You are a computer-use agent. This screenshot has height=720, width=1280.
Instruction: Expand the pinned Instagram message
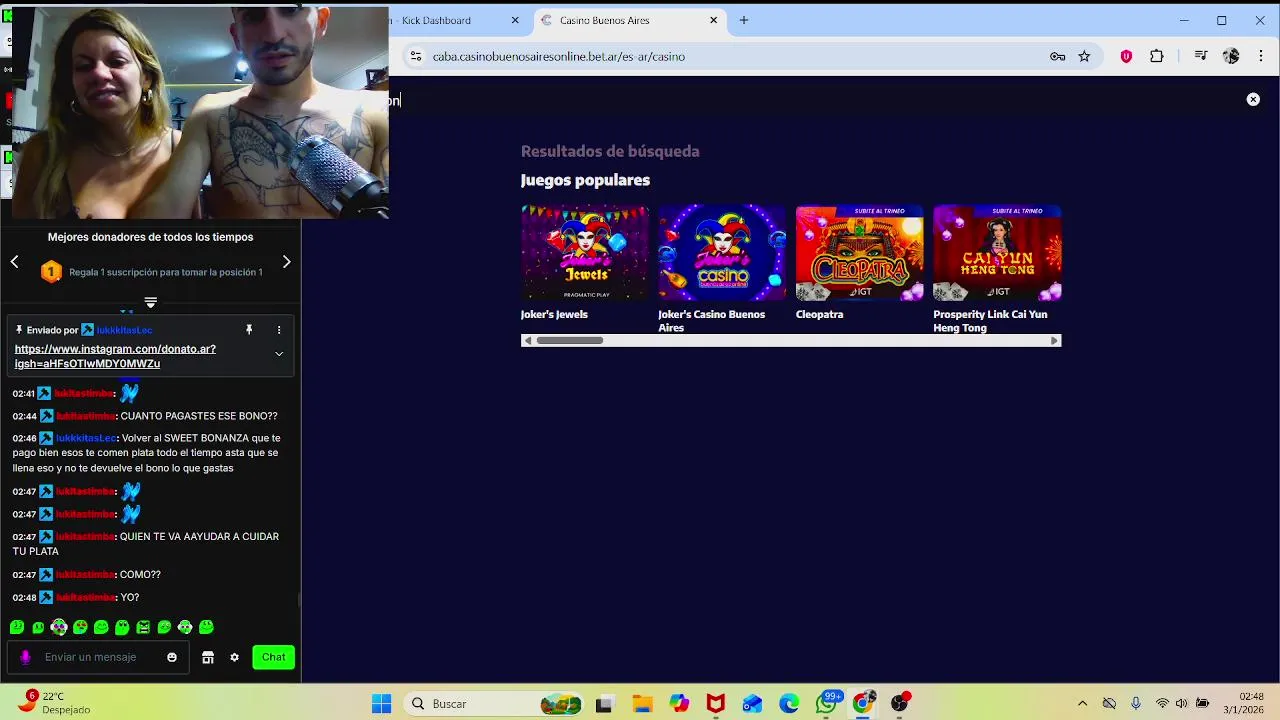tap(279, 353)
